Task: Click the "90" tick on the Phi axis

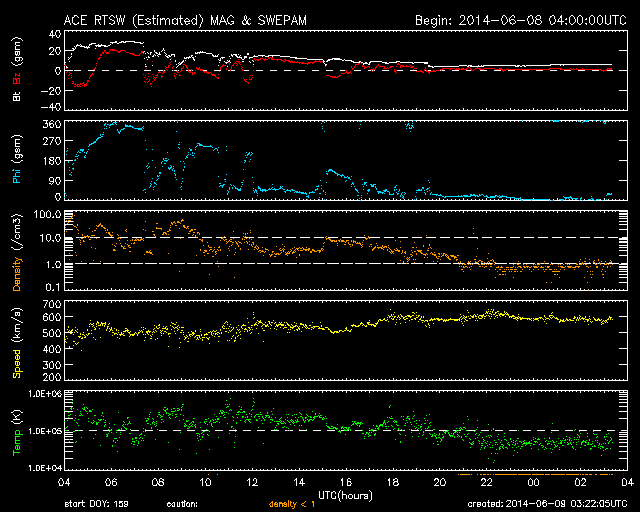Action: tap(55, 180)
